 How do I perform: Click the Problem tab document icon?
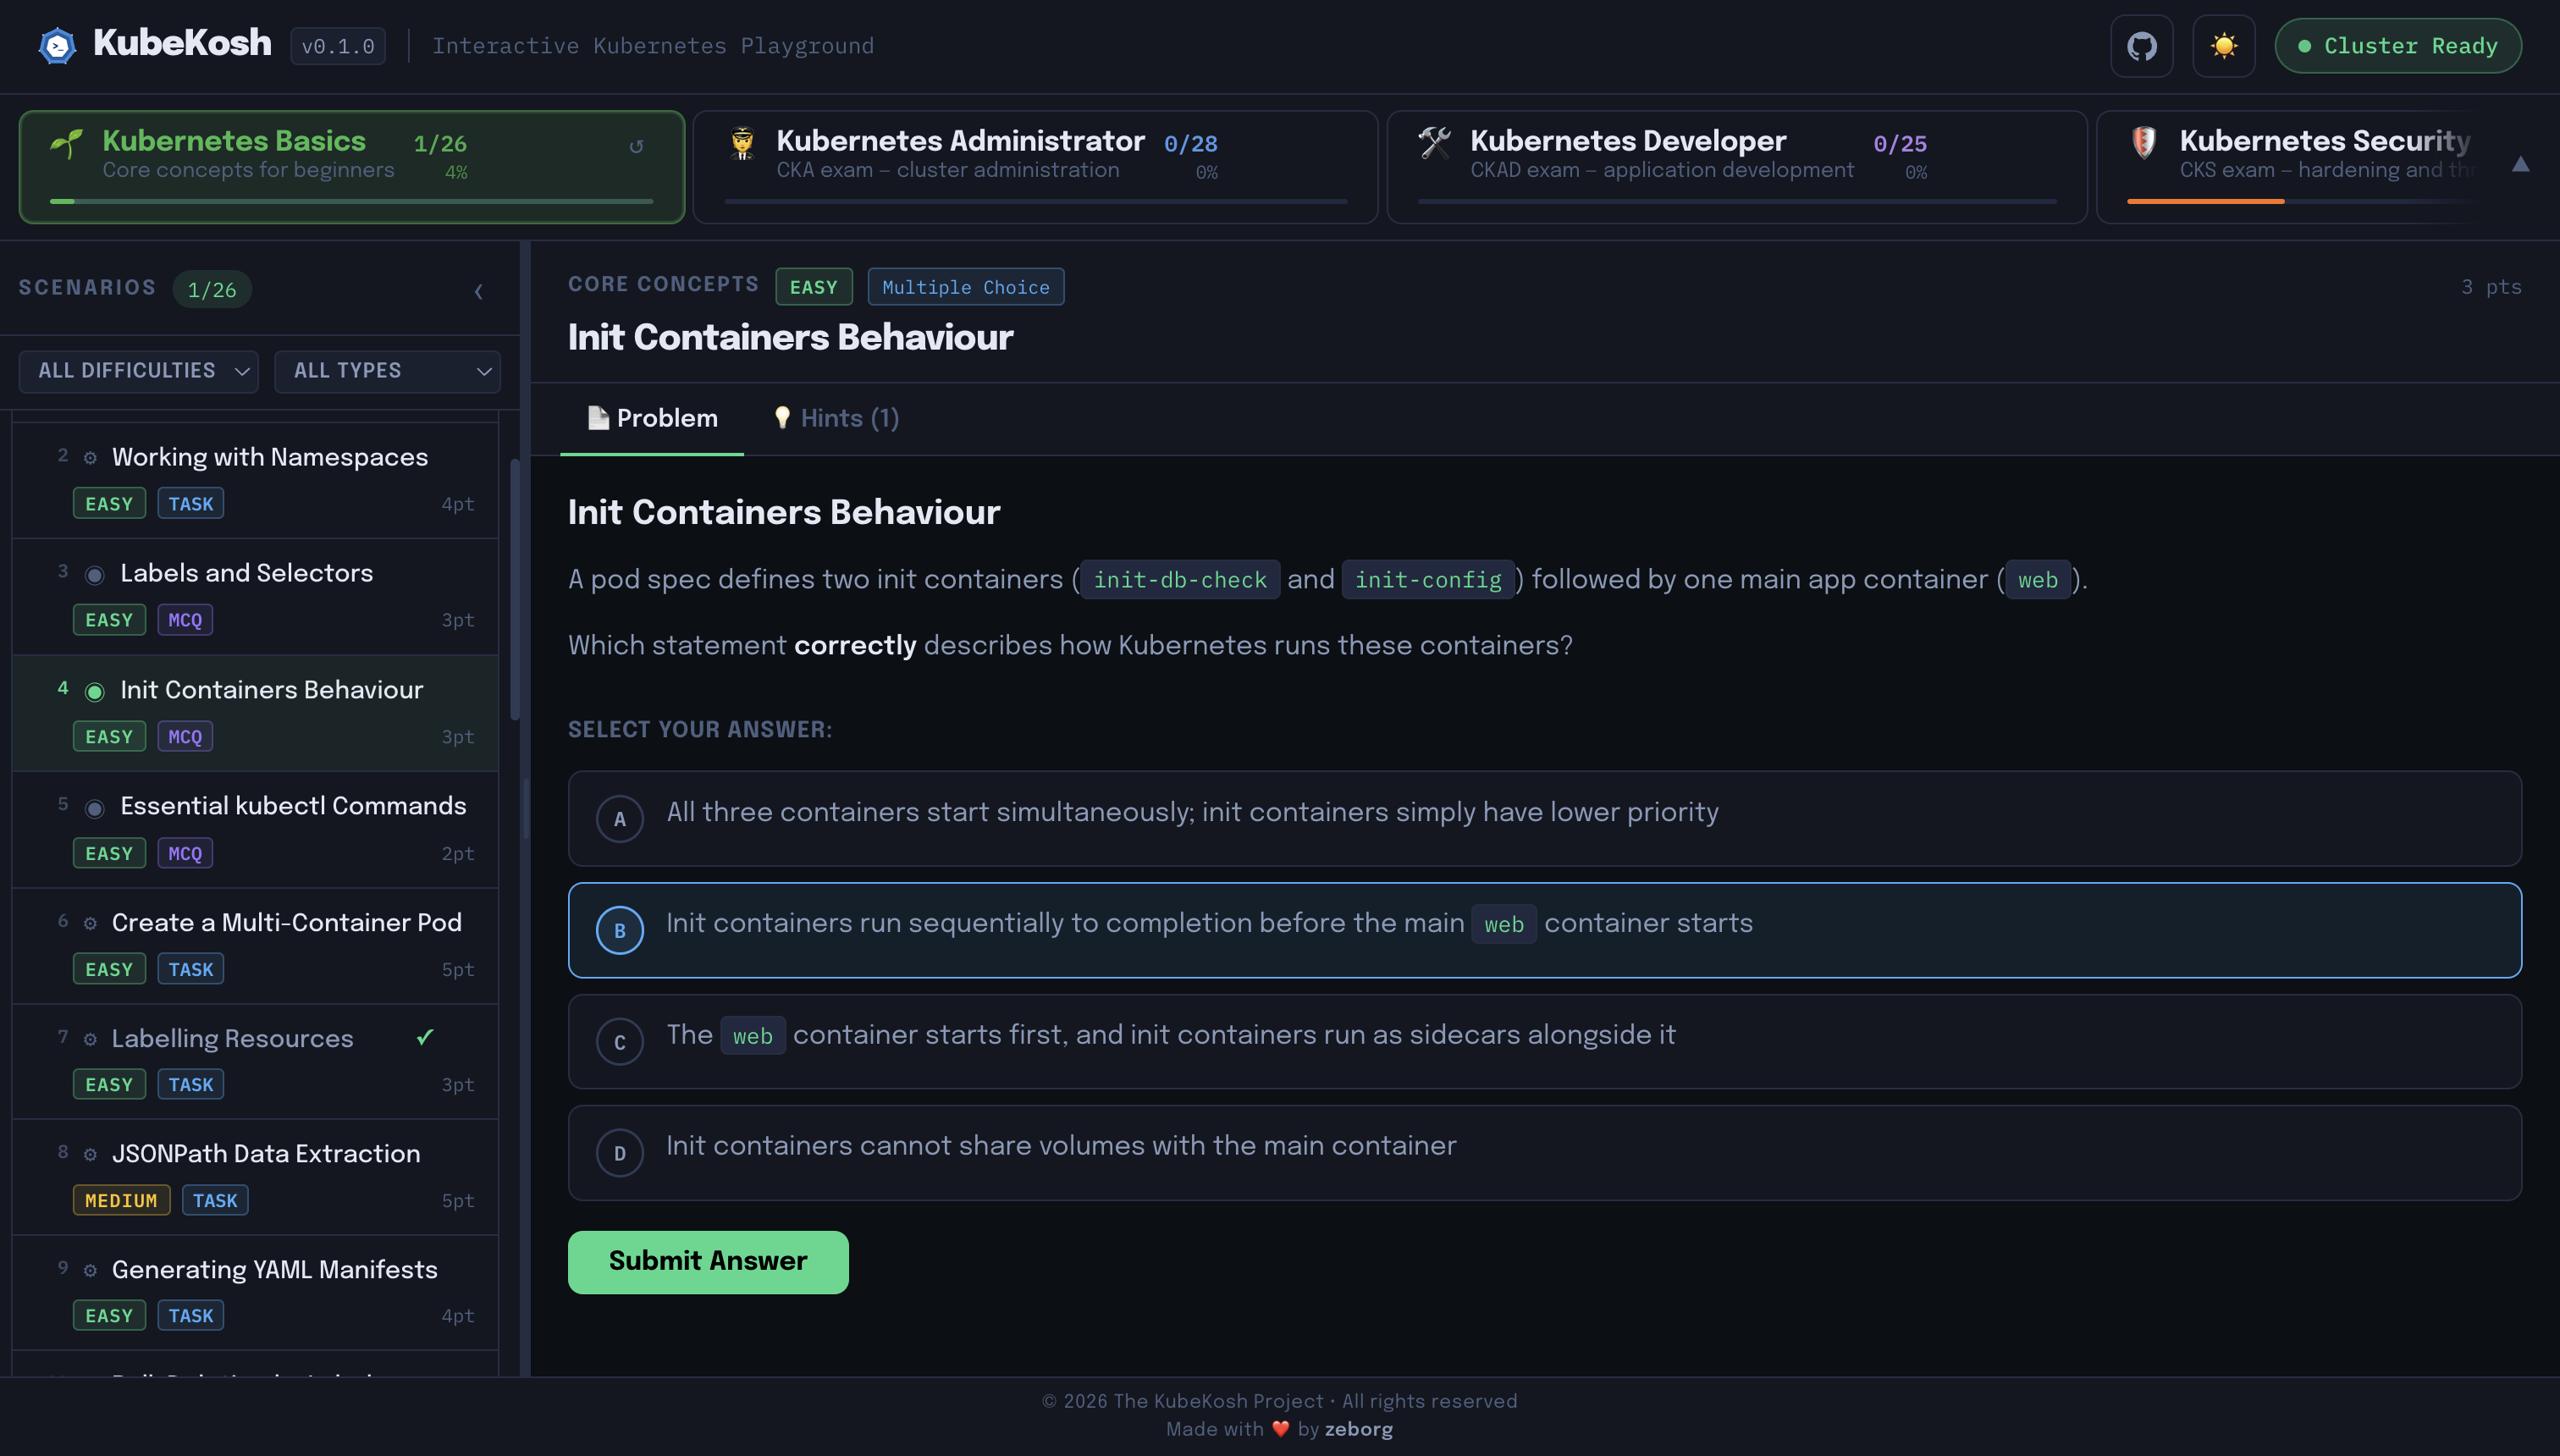pyautogui.click(x=598, y=418)
